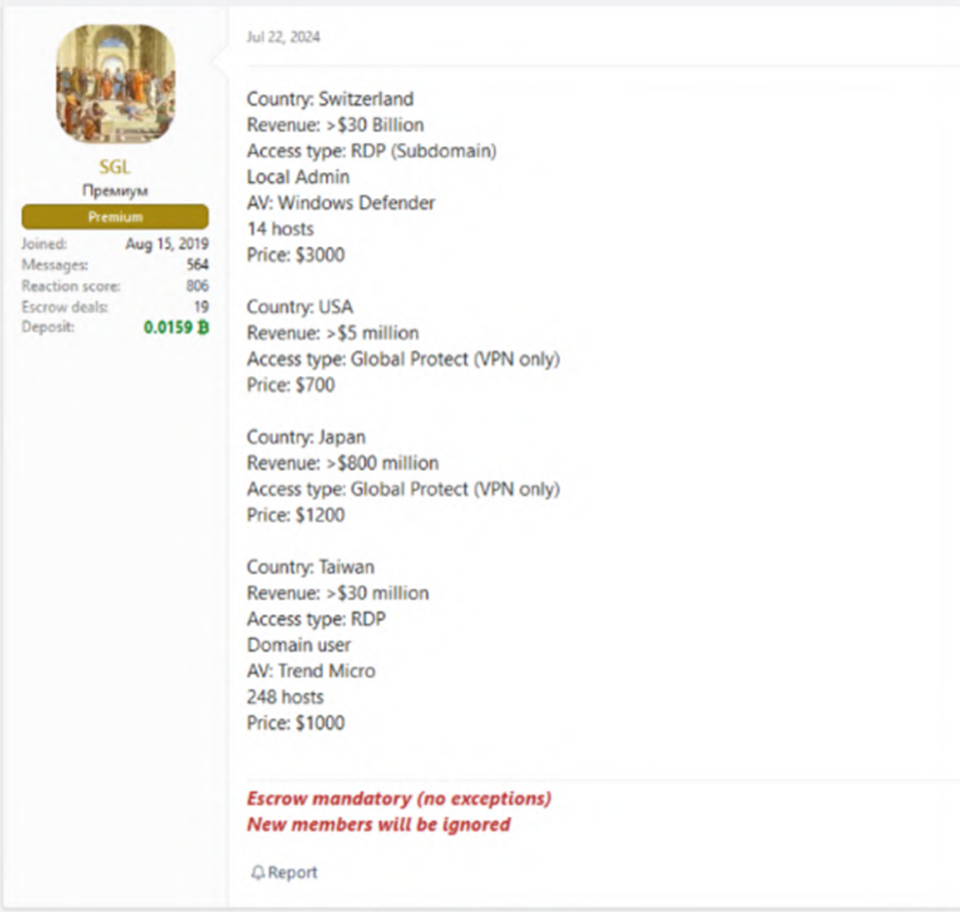This screenshot has width=960, height=912.
Task: Click the escrow deals count 19
Action: 201,307
